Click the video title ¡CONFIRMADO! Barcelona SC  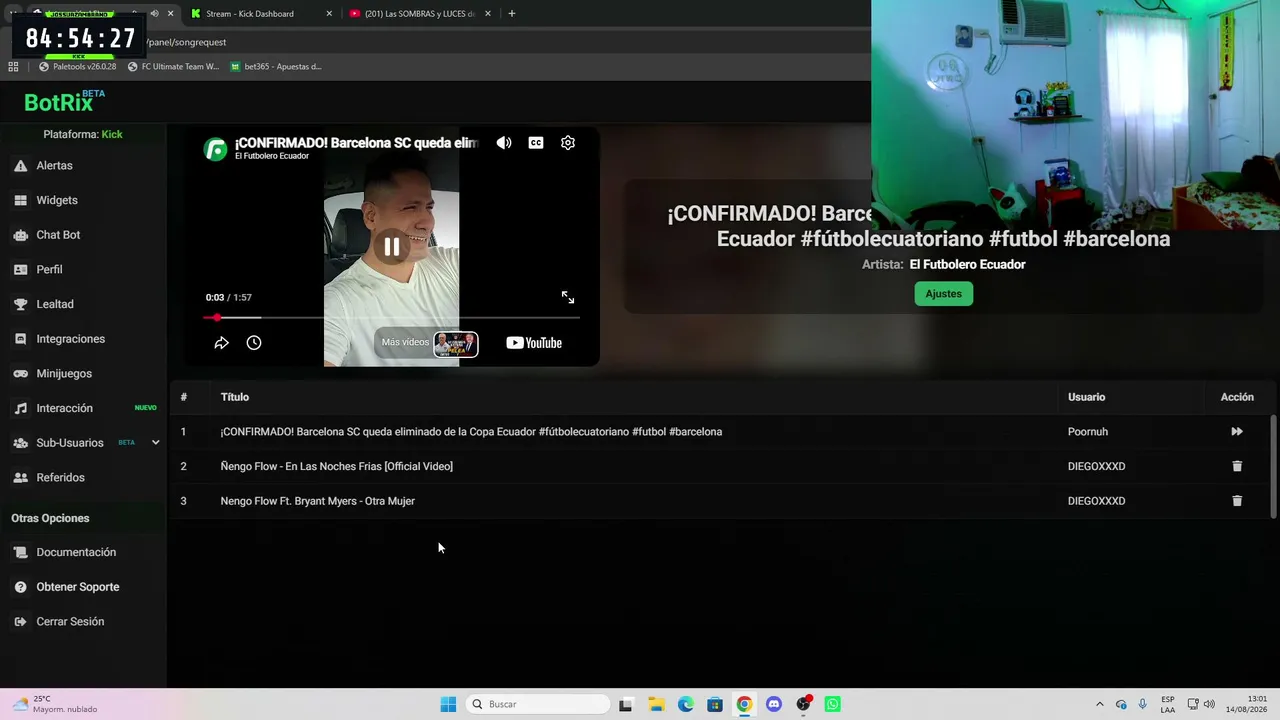(357, 143)
